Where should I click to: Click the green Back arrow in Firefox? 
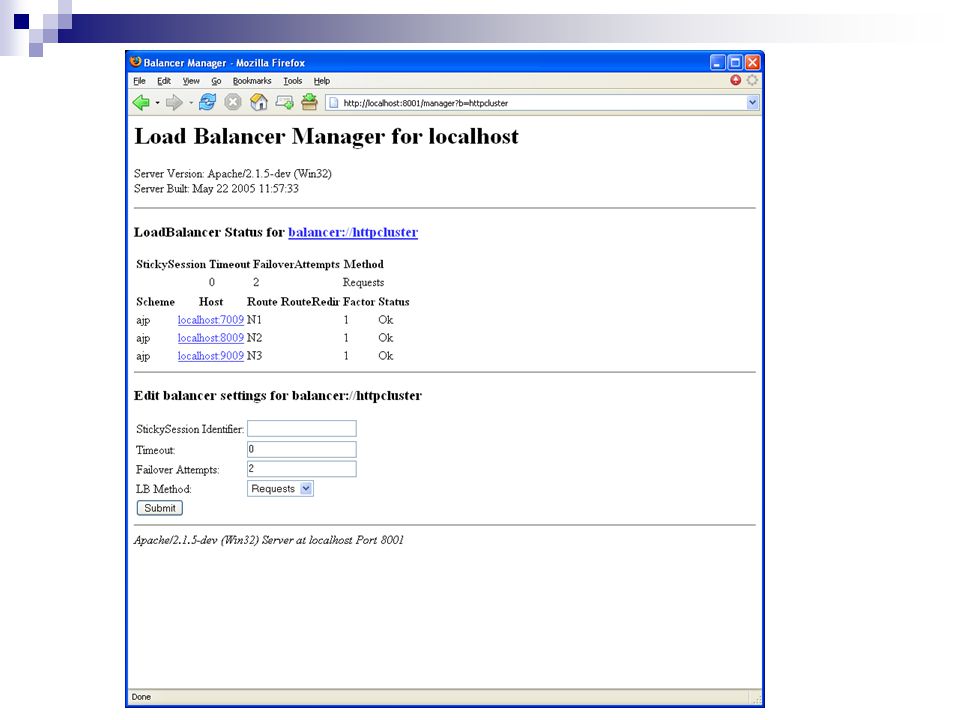point(141,103)
